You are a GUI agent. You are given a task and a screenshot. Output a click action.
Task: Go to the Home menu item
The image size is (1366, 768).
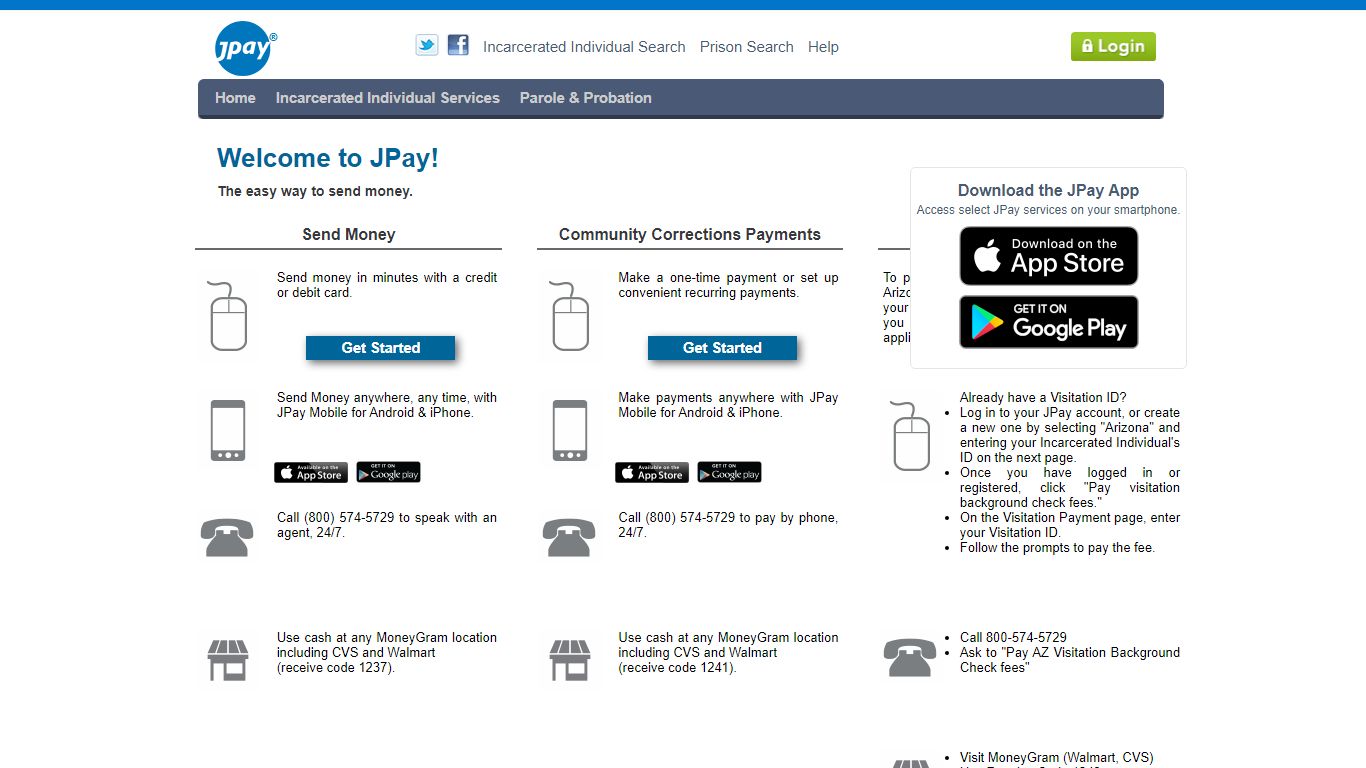[x=235, y=98]
